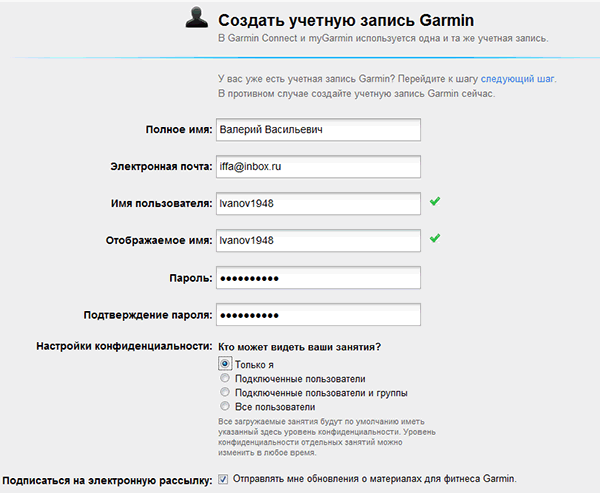
Task: Select 'Подключенные пользователи' privacy option
Action: tap(225, 378)
